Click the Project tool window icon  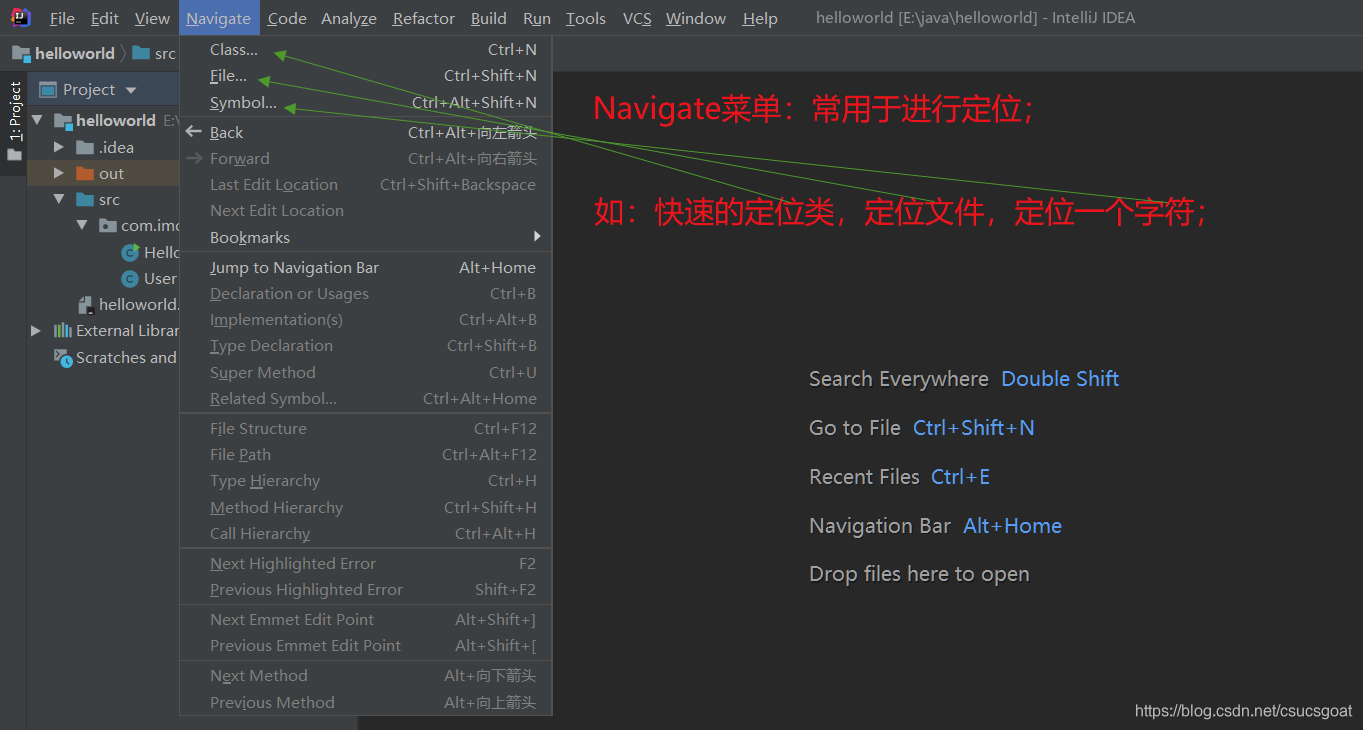click(47, 90)
